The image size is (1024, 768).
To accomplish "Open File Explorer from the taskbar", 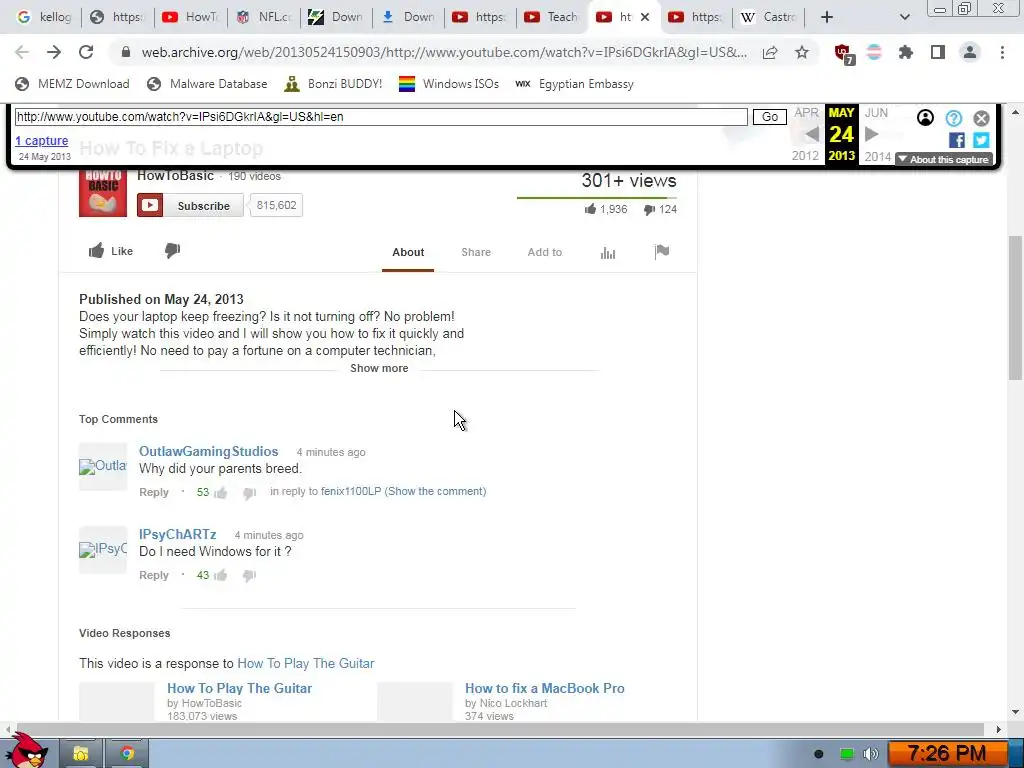I will tap(81, 754).
